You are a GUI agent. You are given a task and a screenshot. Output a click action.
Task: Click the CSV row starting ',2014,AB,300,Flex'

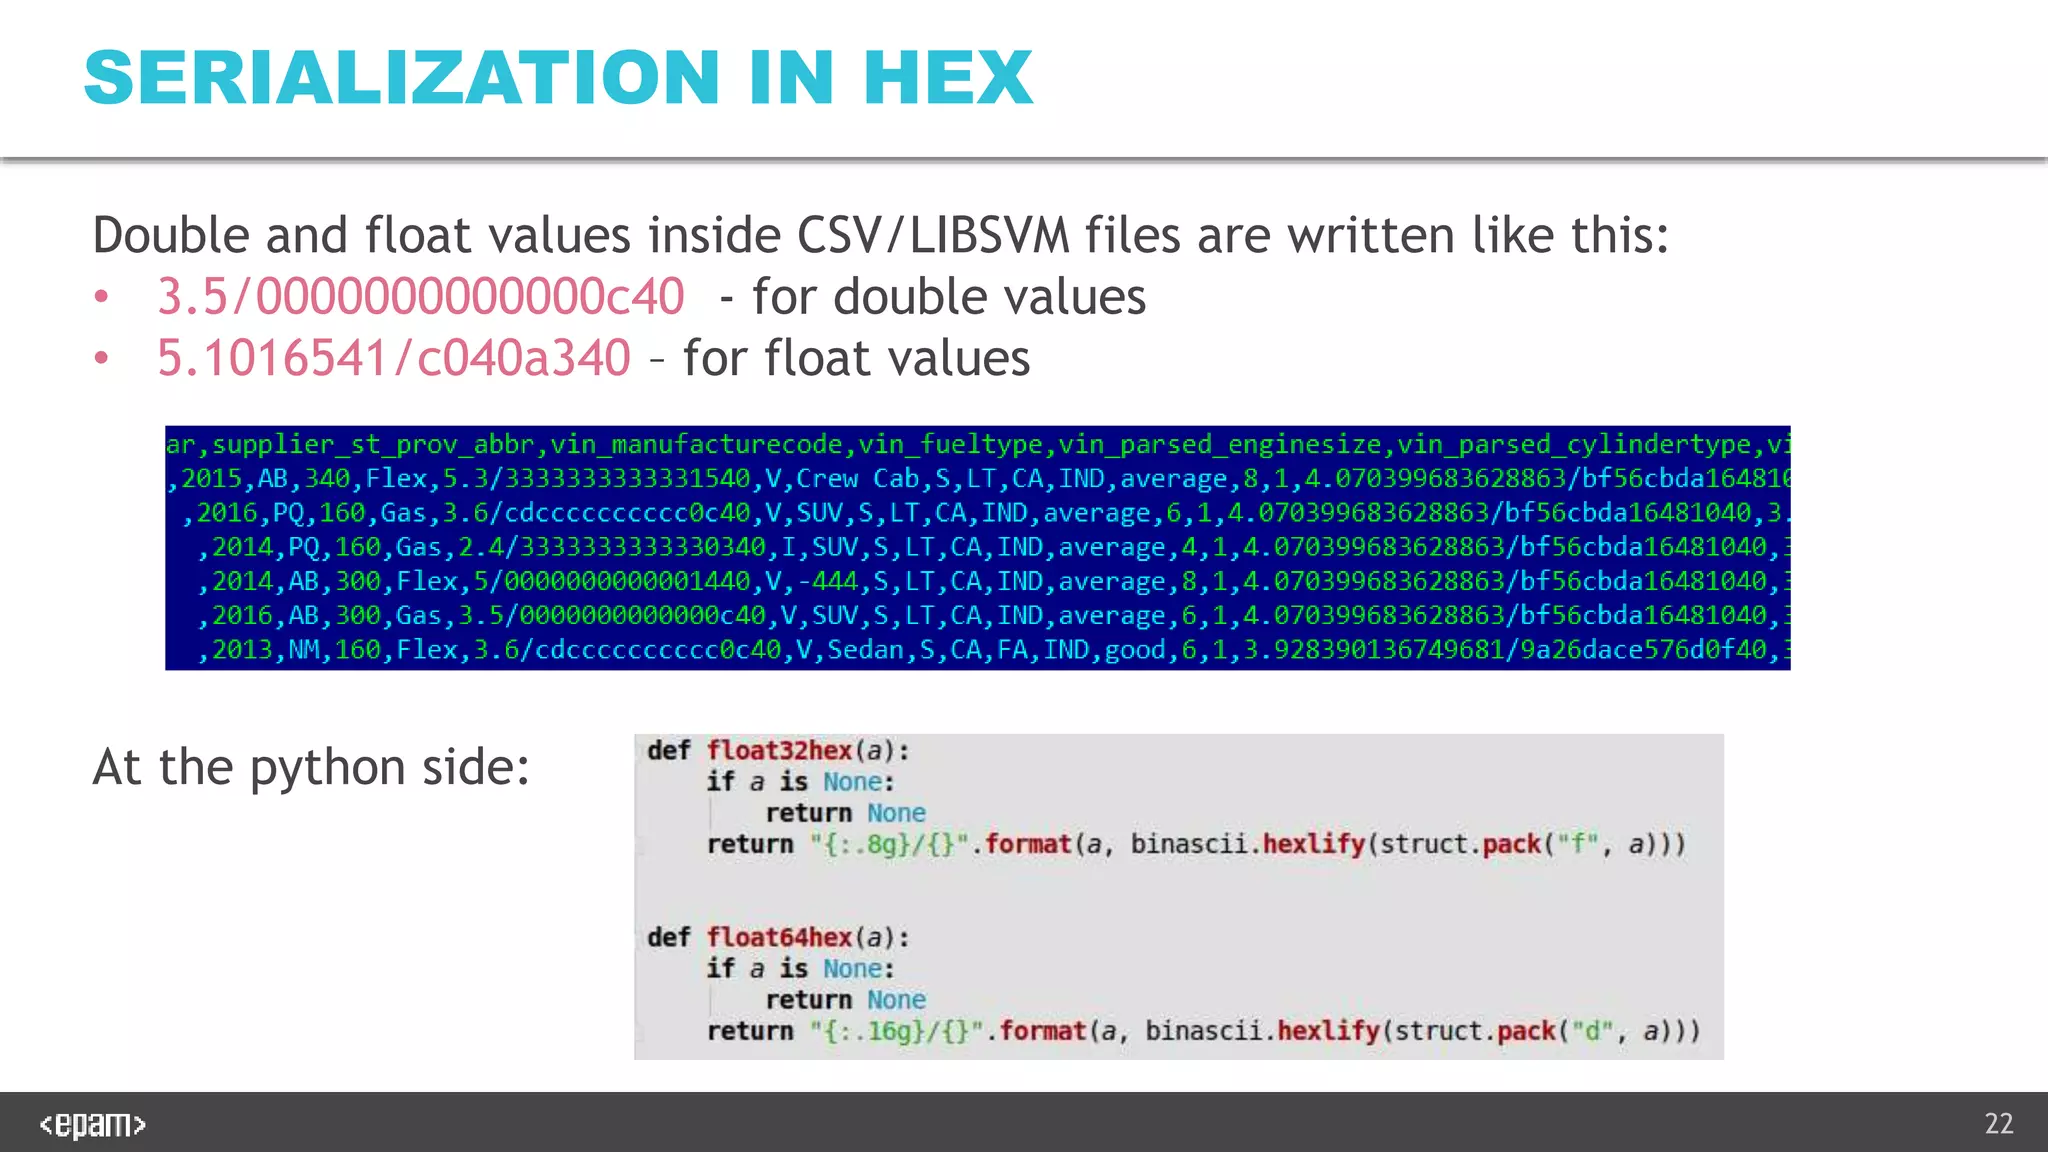(x=993, y=581)
